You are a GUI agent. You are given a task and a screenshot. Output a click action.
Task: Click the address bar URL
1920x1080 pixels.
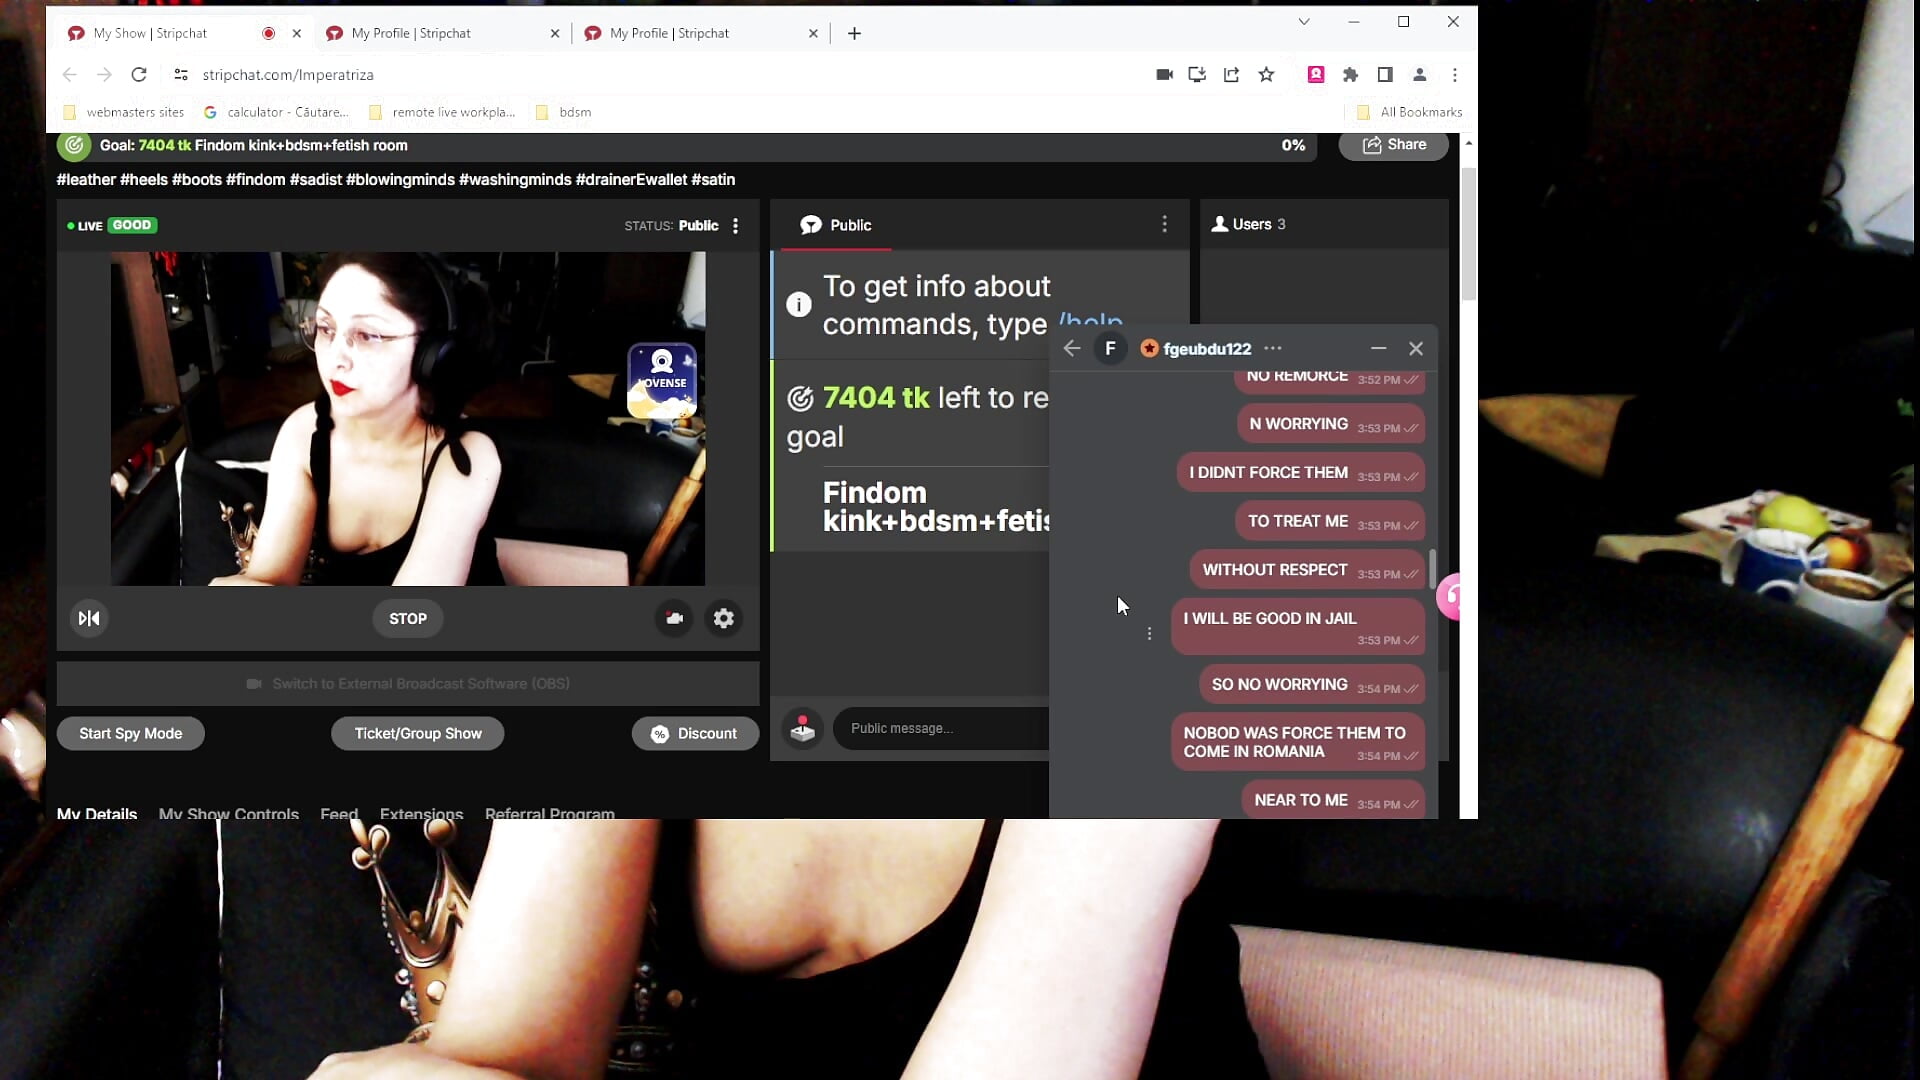[x=288, y=75]
